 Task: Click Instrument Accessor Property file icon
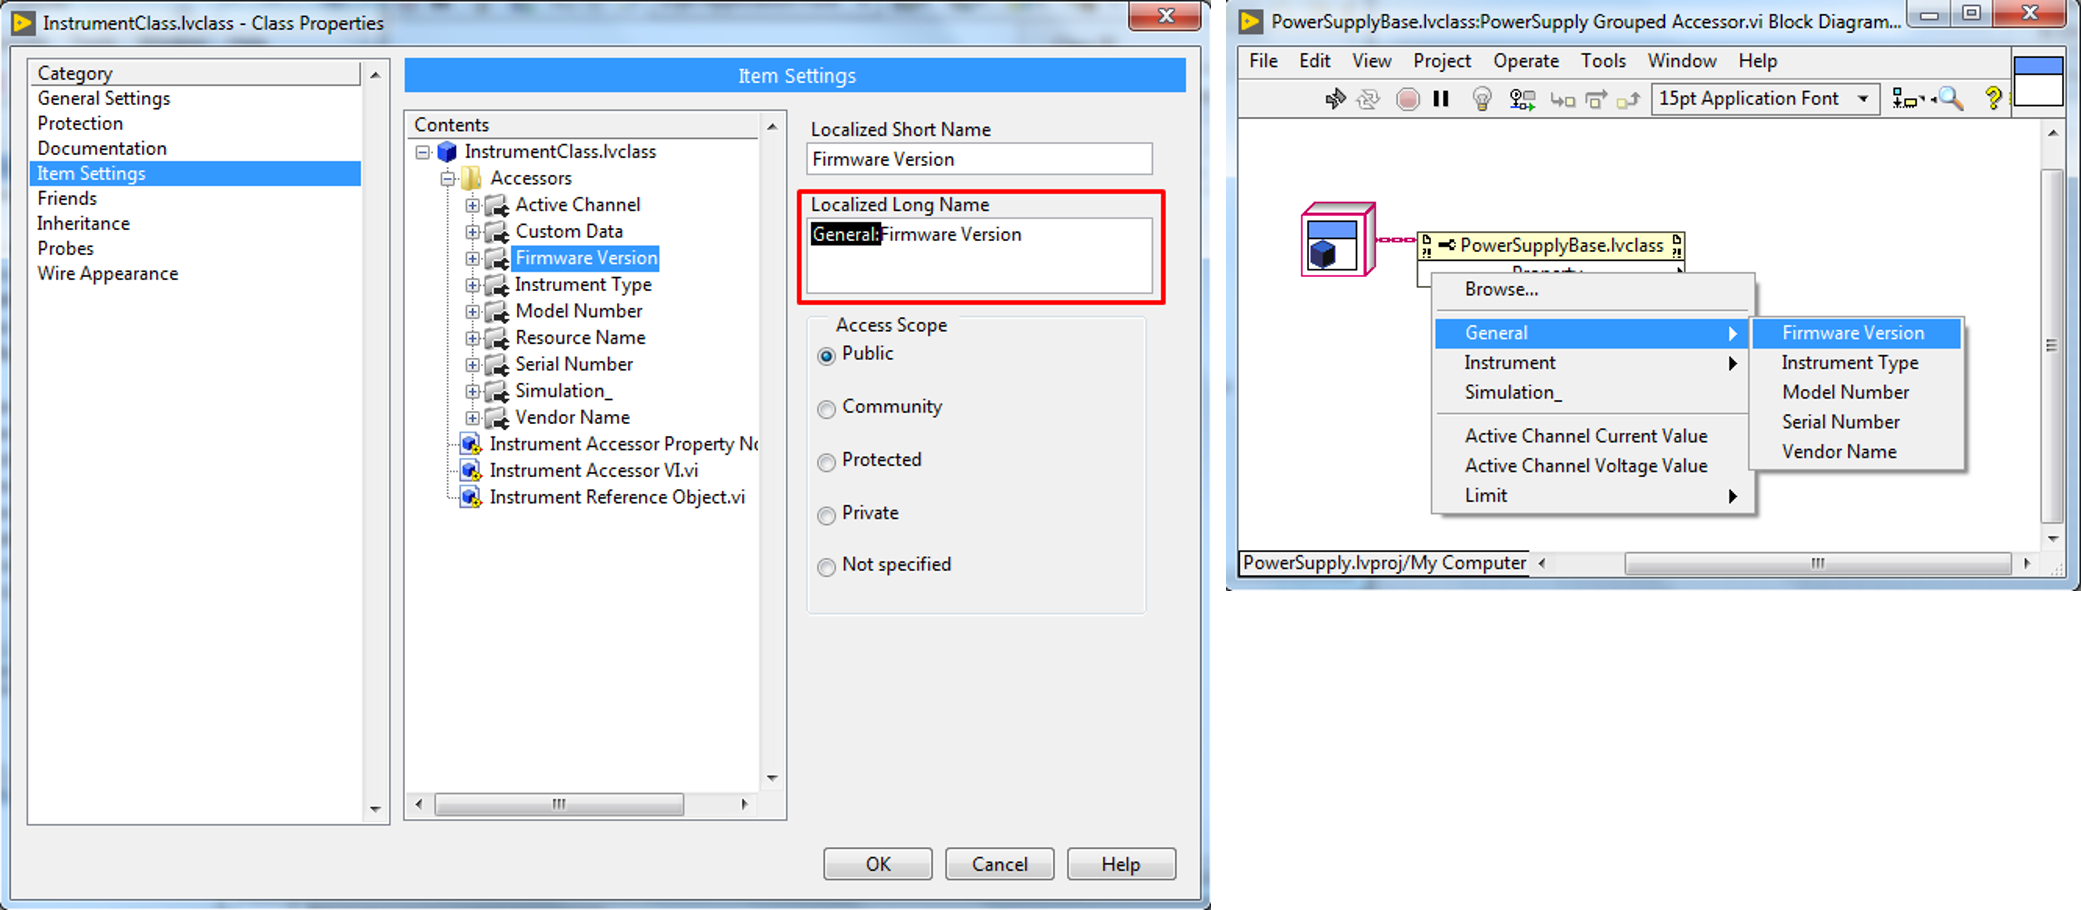470,444
